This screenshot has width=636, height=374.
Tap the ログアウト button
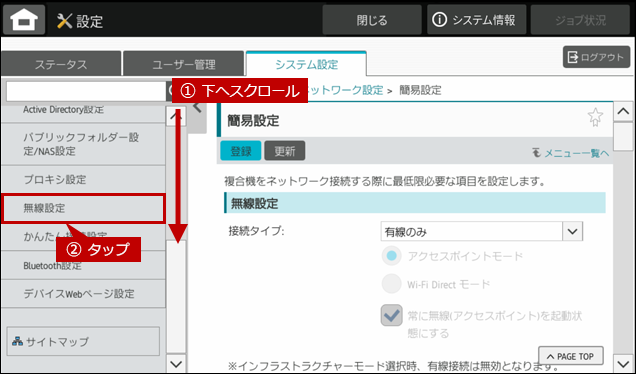pyautogui.click(x=596, y=57)
